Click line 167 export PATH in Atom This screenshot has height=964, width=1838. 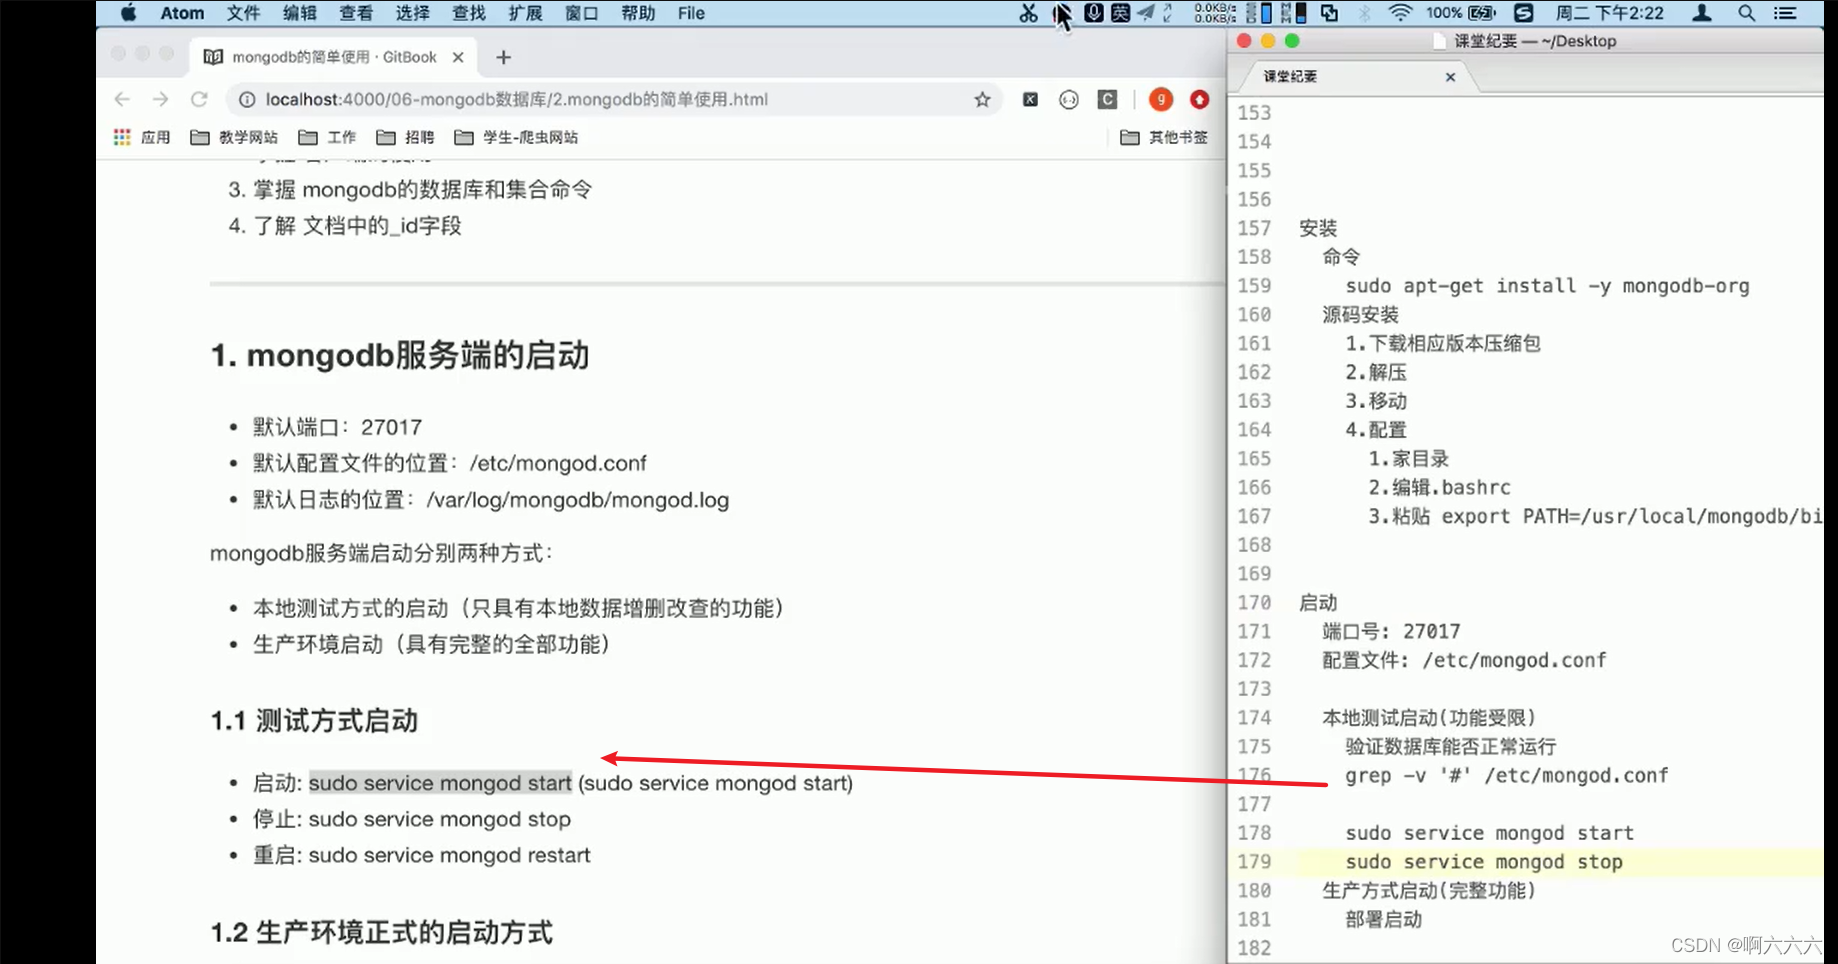1594,517
